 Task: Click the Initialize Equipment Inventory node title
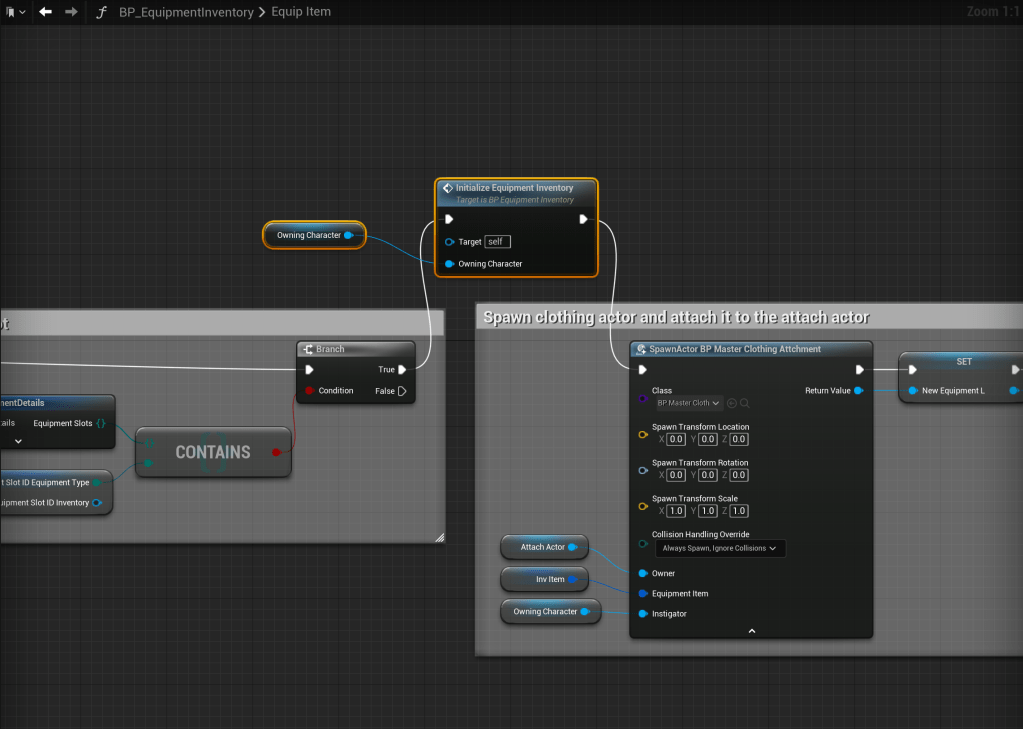[514, 188]
